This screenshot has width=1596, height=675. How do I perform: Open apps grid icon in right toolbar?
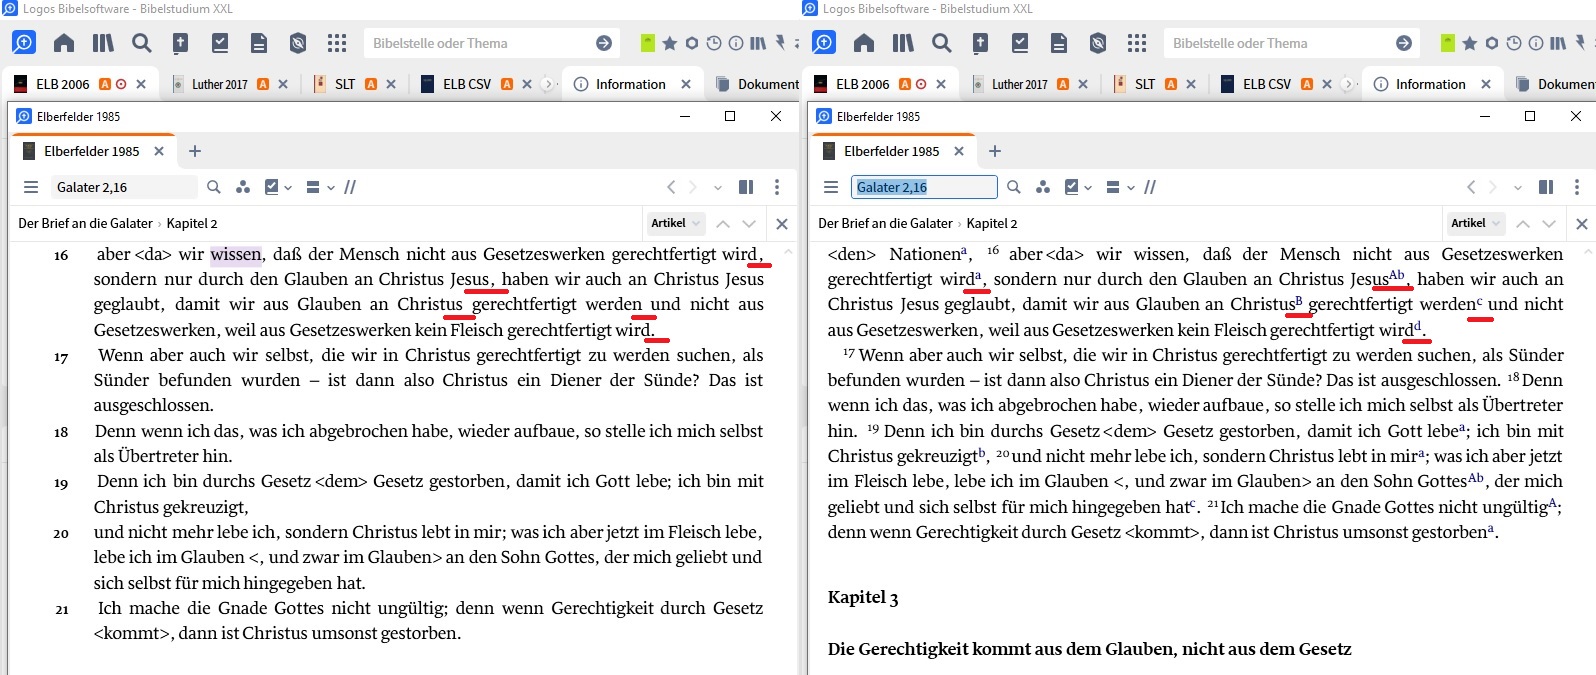coord(1137,43)
